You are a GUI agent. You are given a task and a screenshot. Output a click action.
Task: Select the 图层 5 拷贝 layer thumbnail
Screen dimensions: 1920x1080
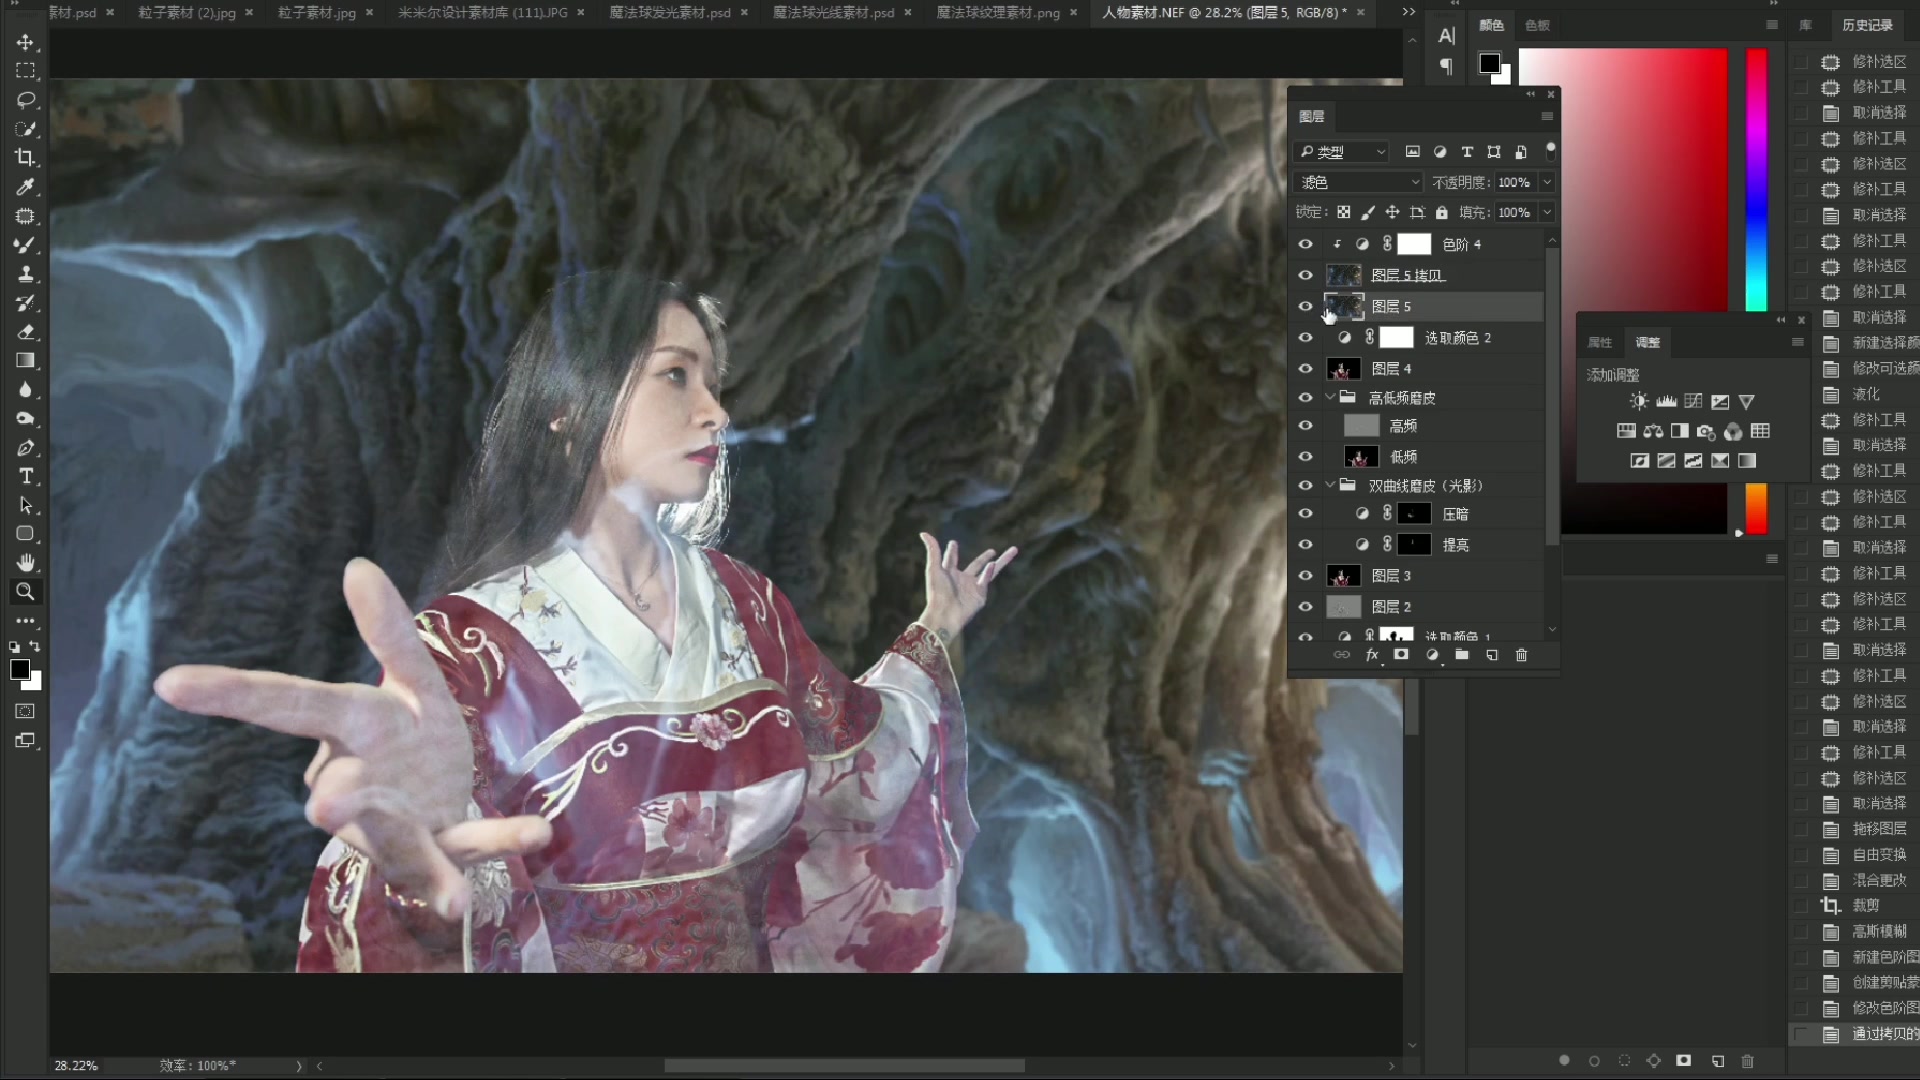click(x=1343, y=275)
